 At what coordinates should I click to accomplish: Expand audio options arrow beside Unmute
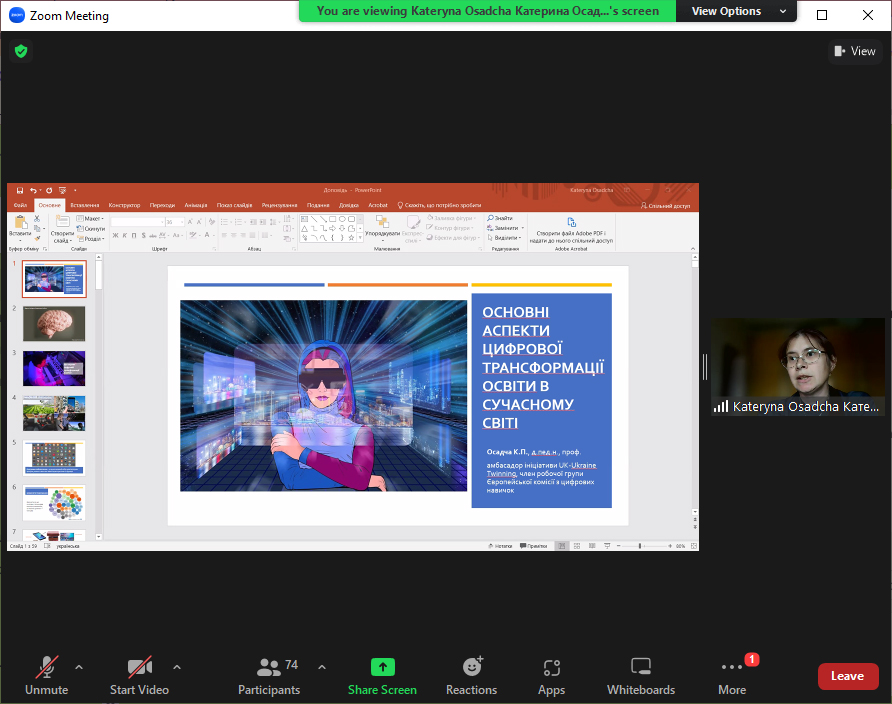79,666
